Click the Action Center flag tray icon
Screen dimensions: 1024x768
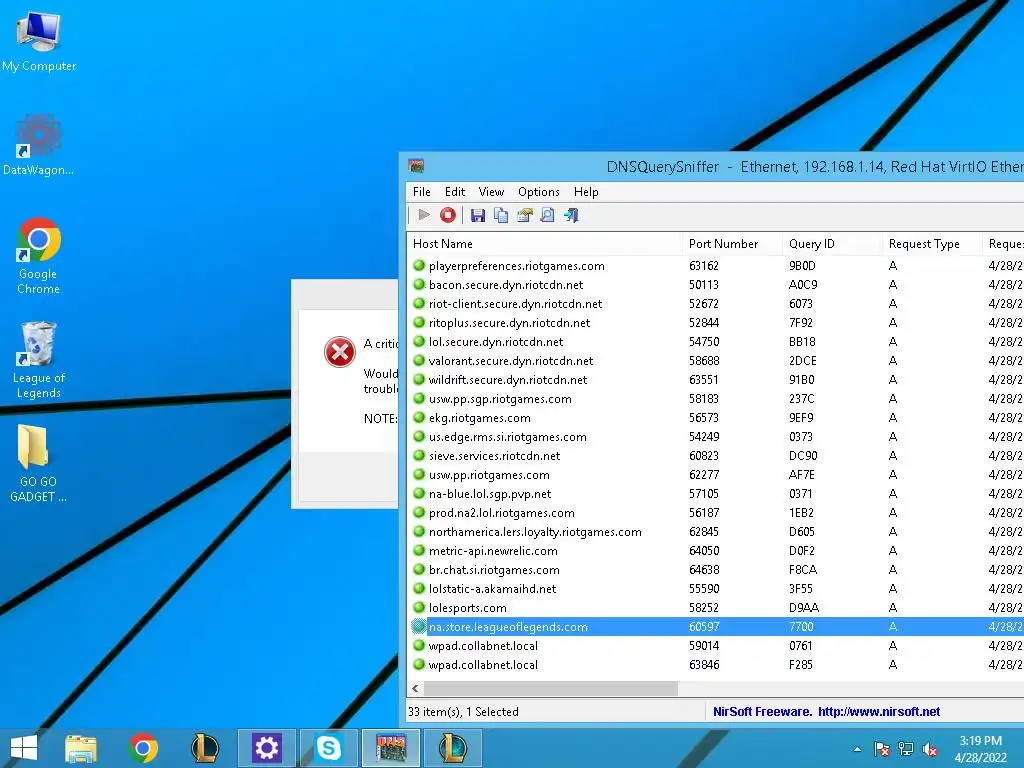pos(882,749)
